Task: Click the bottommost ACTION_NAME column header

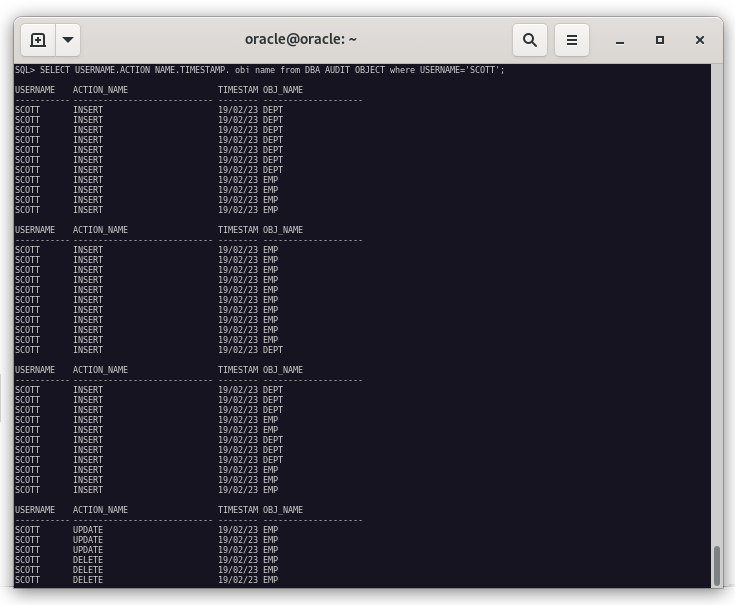Action: [x=100, y=510]
